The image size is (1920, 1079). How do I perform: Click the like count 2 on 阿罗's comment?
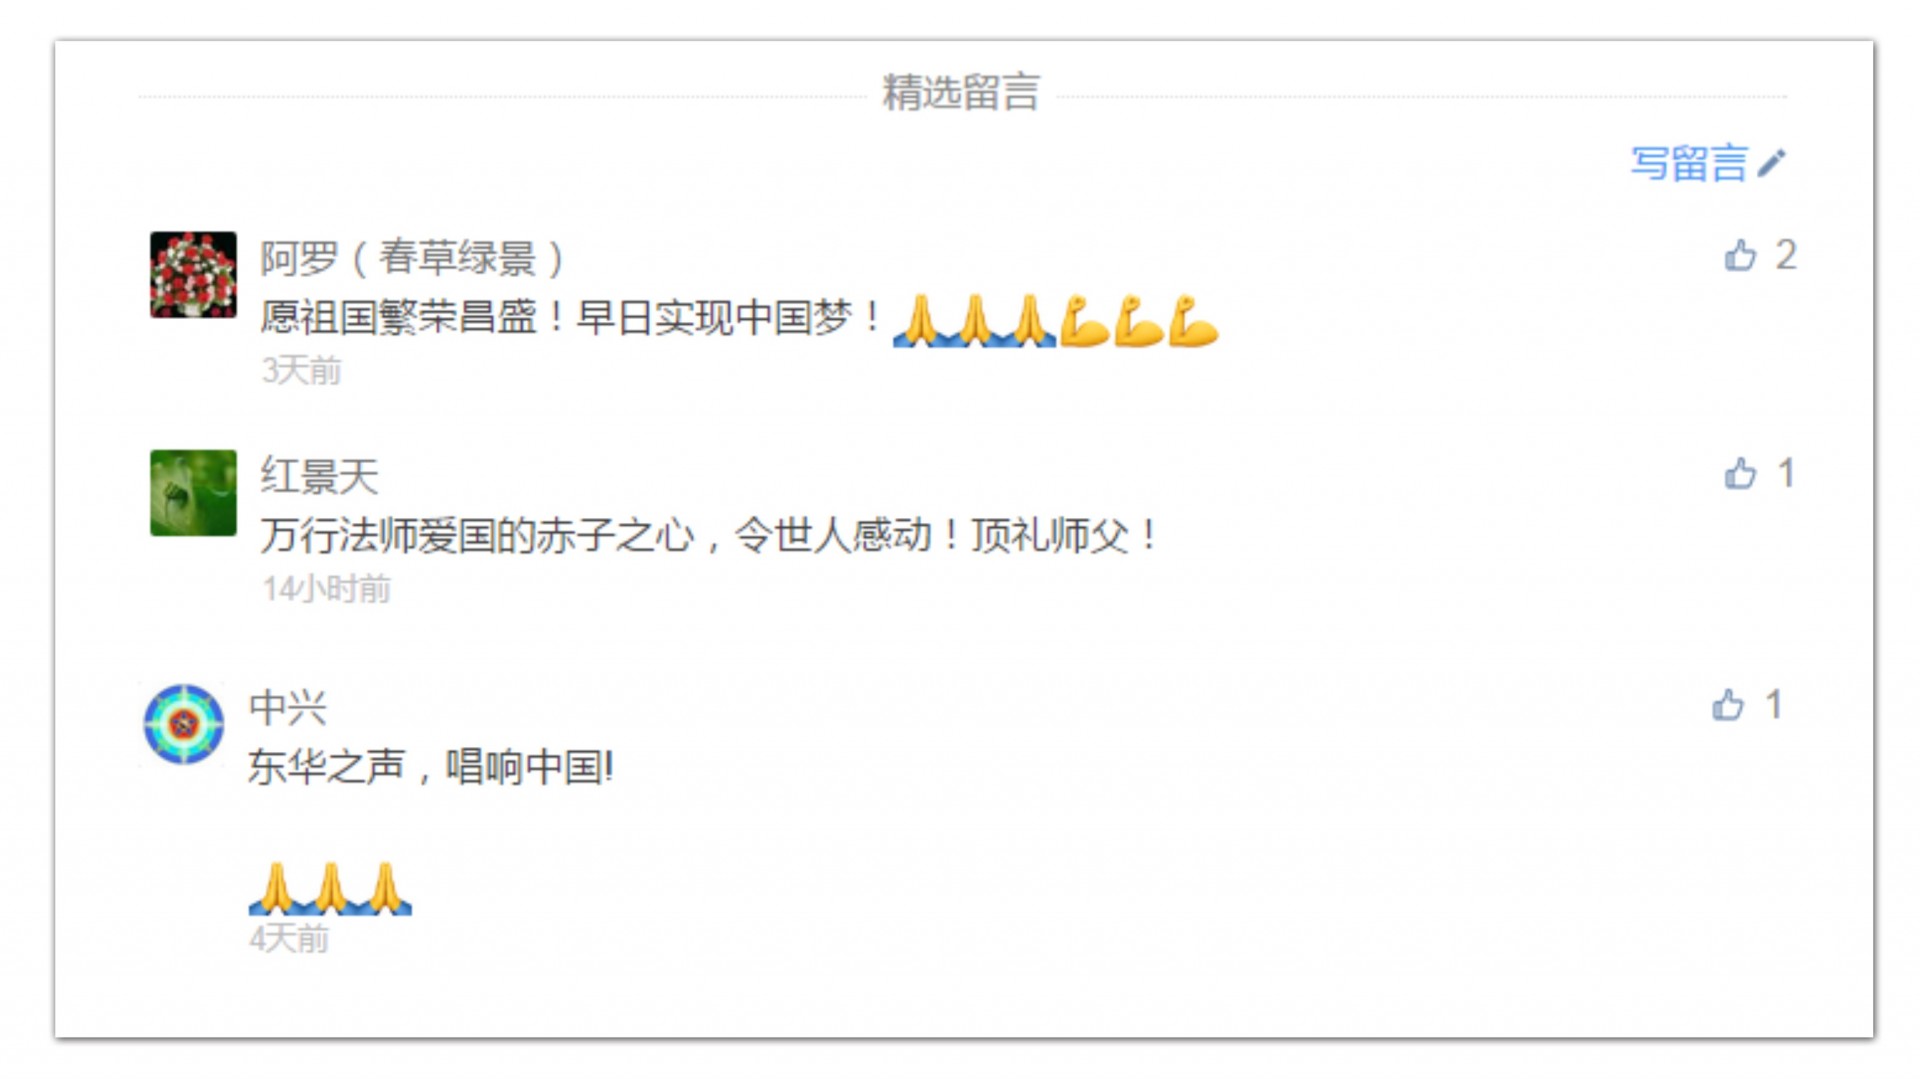[x=1786, y=255]
